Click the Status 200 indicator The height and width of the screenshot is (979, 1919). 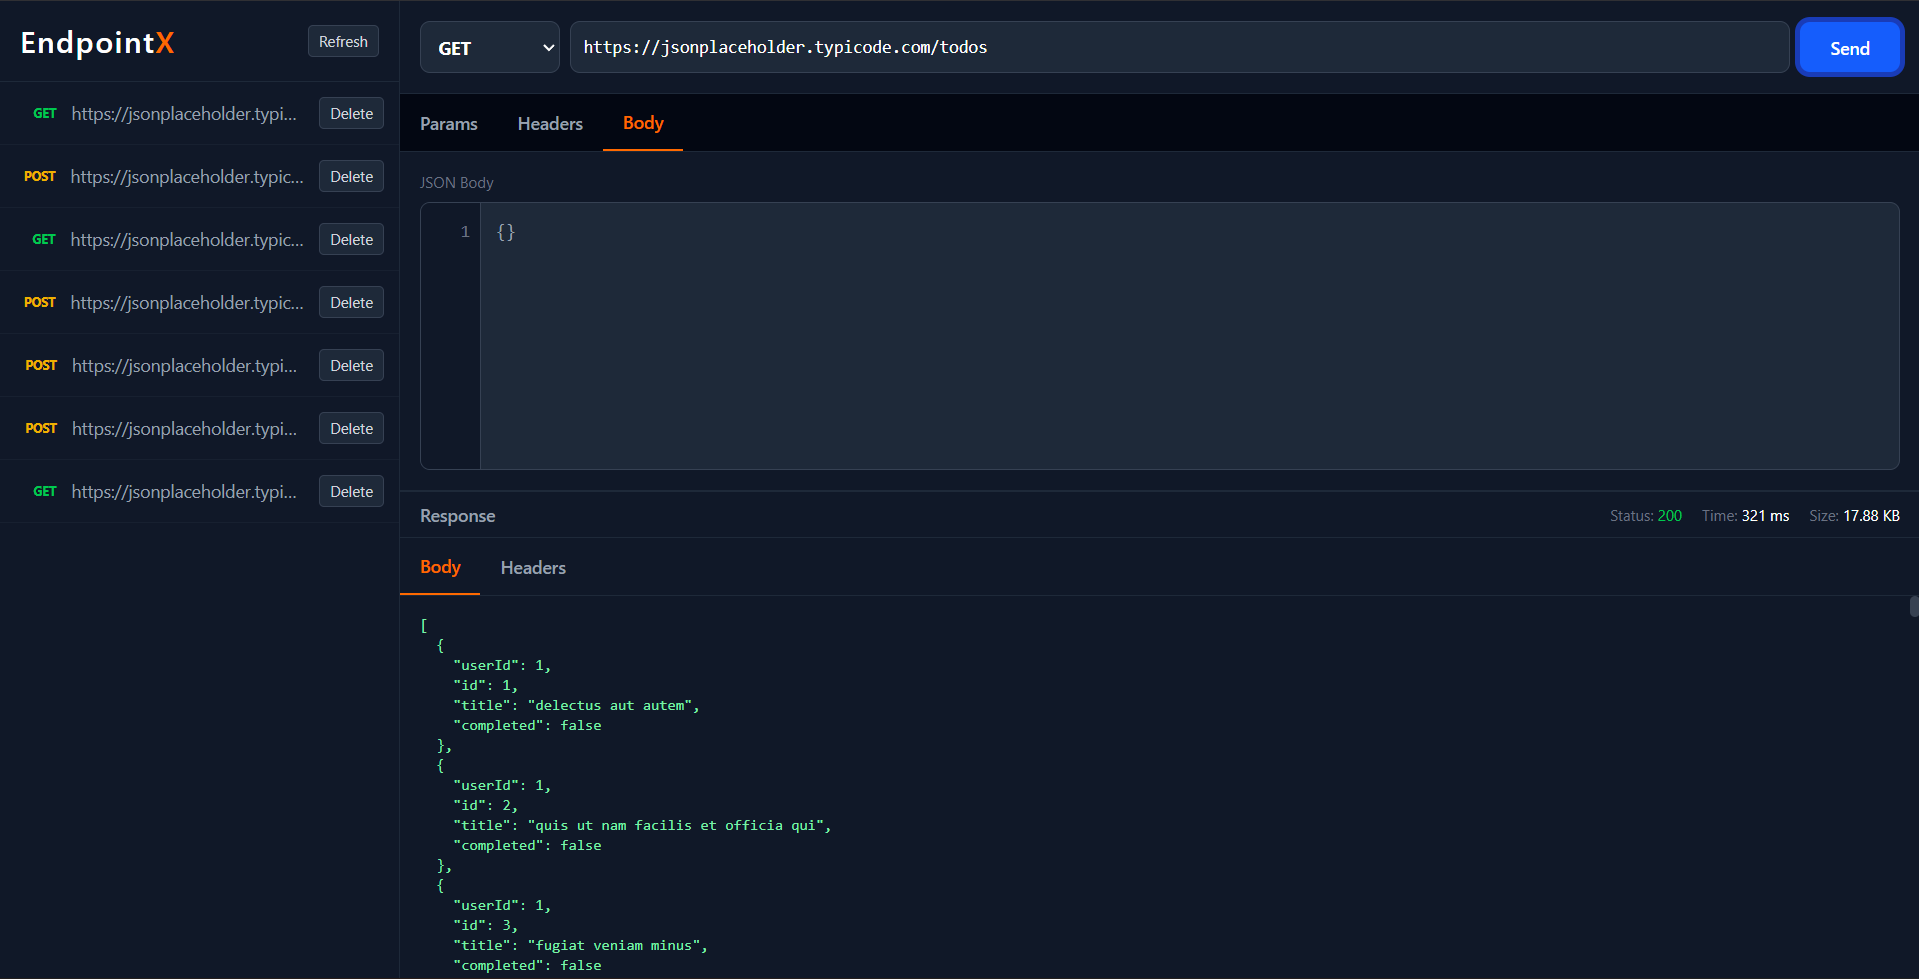click(x=1646, y=515)
